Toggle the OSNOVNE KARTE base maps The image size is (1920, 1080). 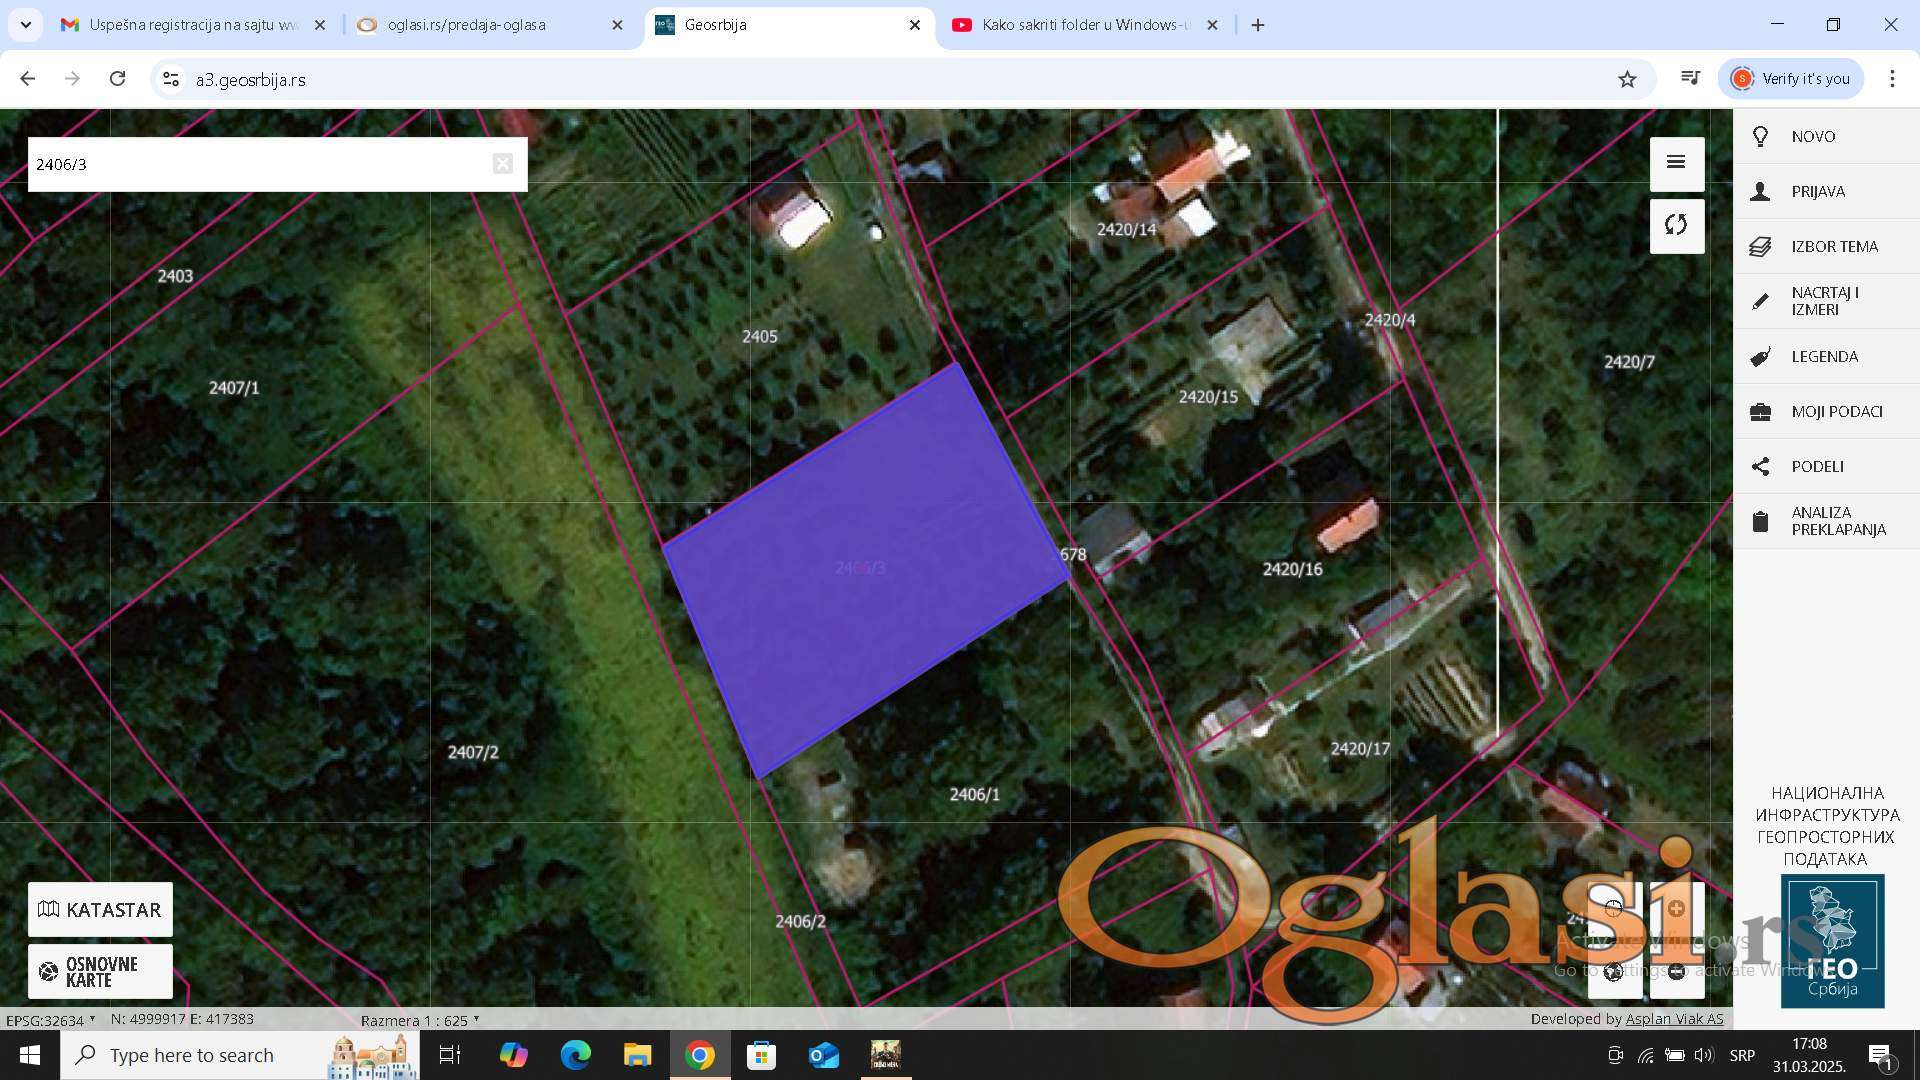point(100,971)
